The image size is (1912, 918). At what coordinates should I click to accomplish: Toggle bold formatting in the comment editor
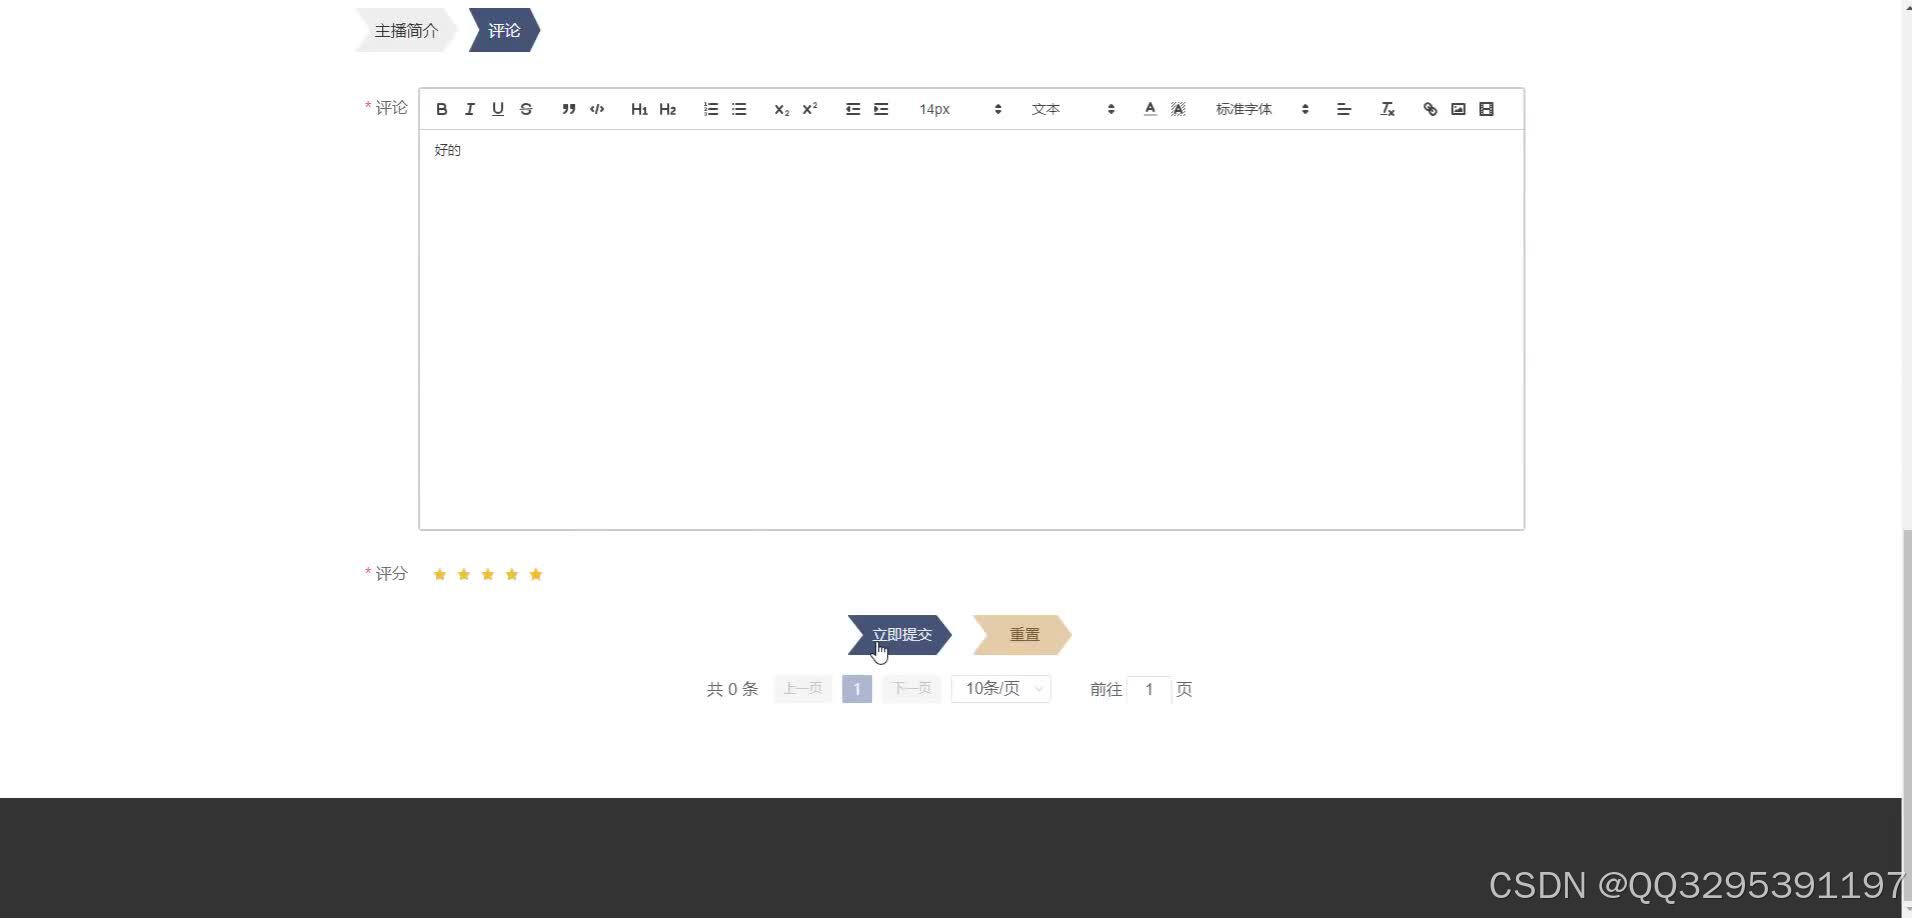441,109
